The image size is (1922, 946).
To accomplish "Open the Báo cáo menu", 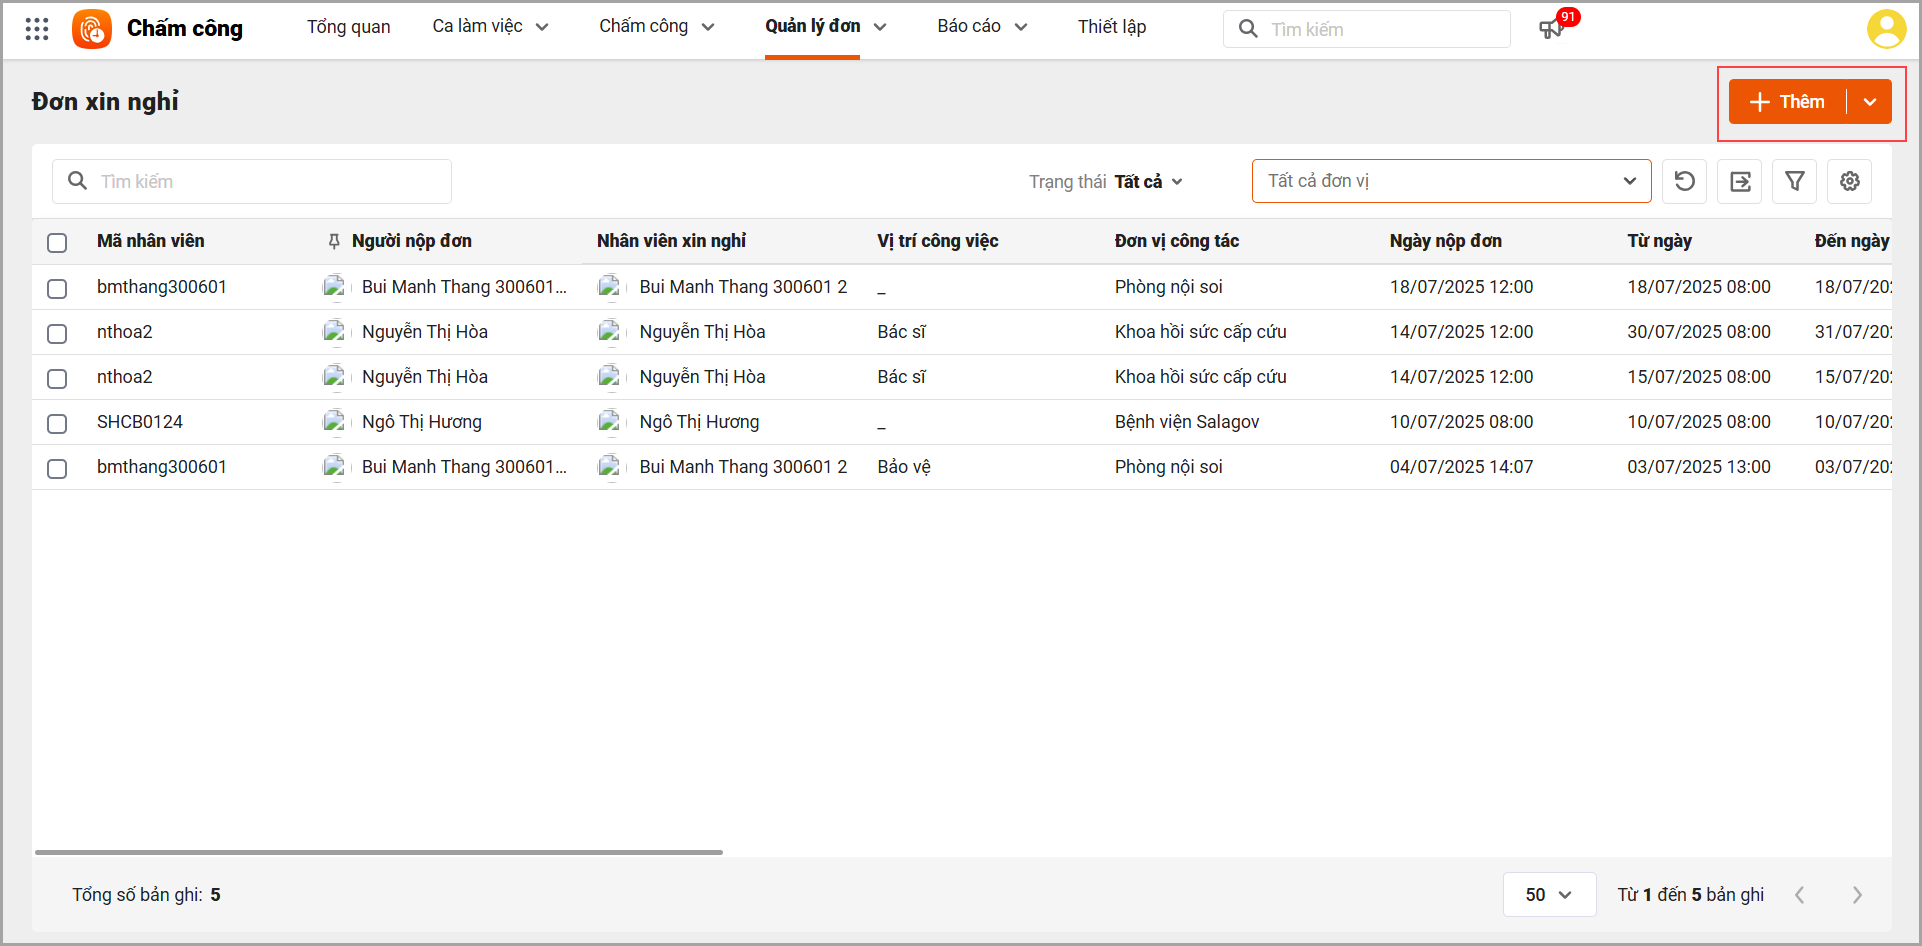I will tap(981, 27).
